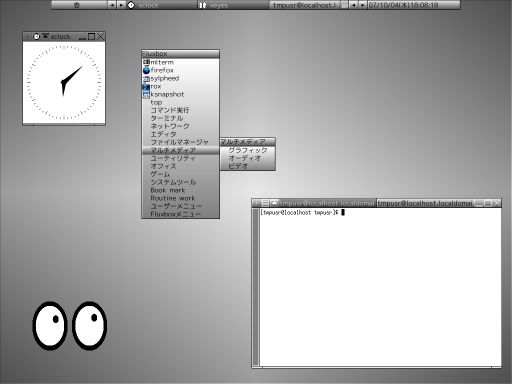Open ユーザーメニュー in the Fluxbox menu
Screen dimensions: 512x384
(x=180, y=206)
